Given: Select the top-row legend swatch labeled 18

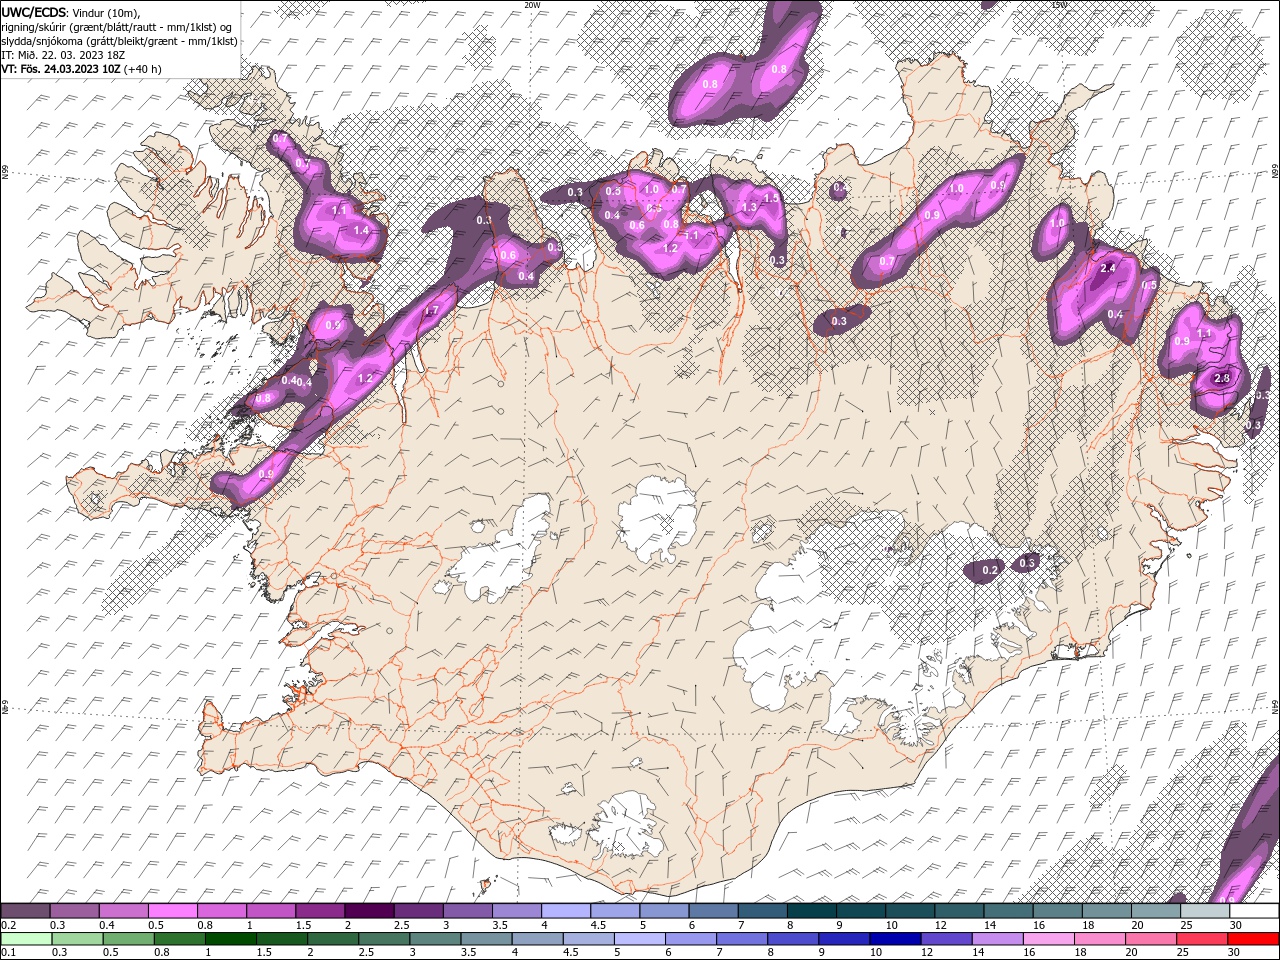Looking at the screenshot, I should (1105, 911).
